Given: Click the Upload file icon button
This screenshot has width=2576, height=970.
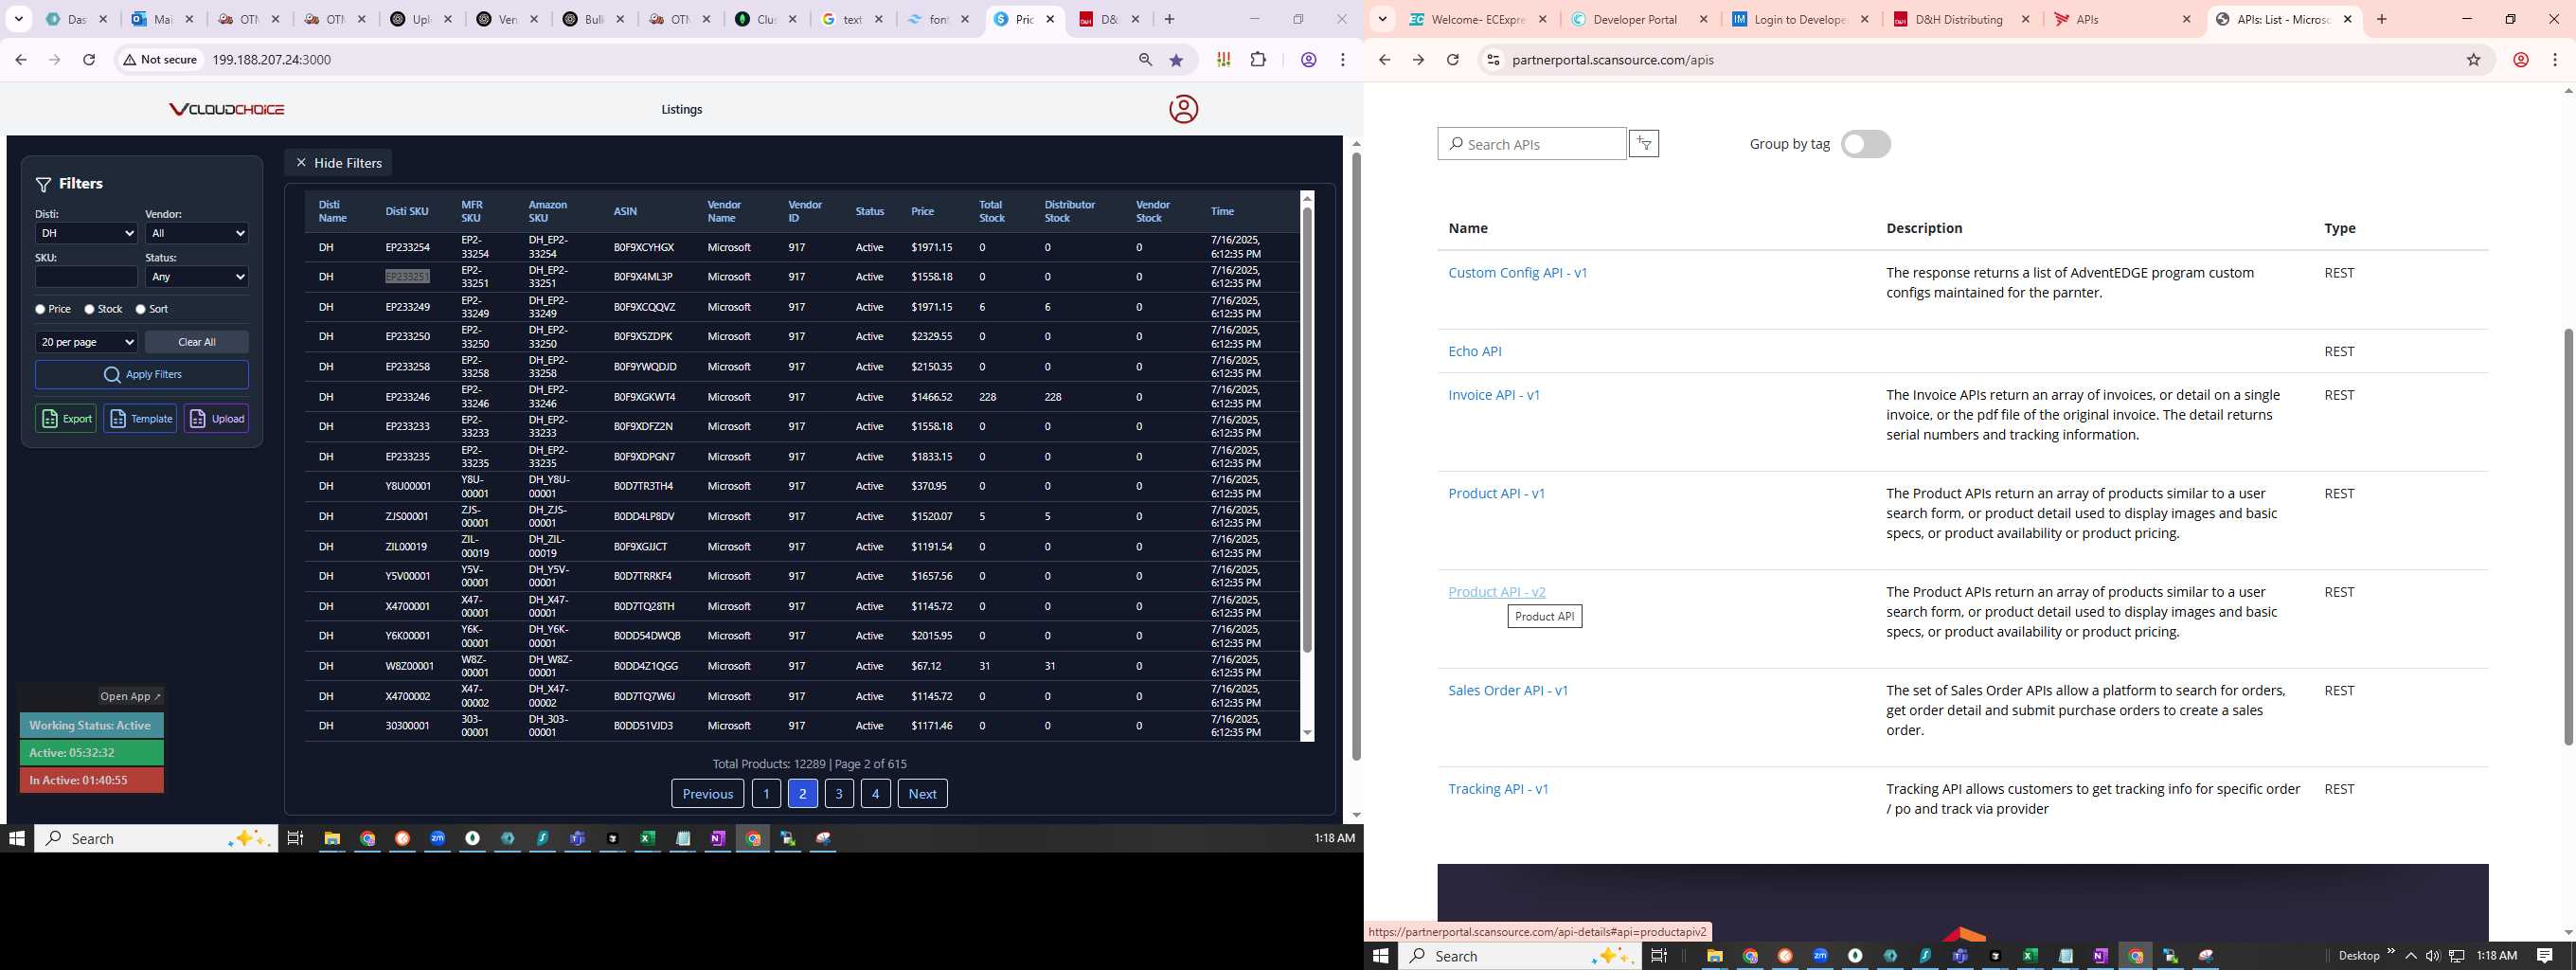Looking at the screenshot, I should point(216,419).
